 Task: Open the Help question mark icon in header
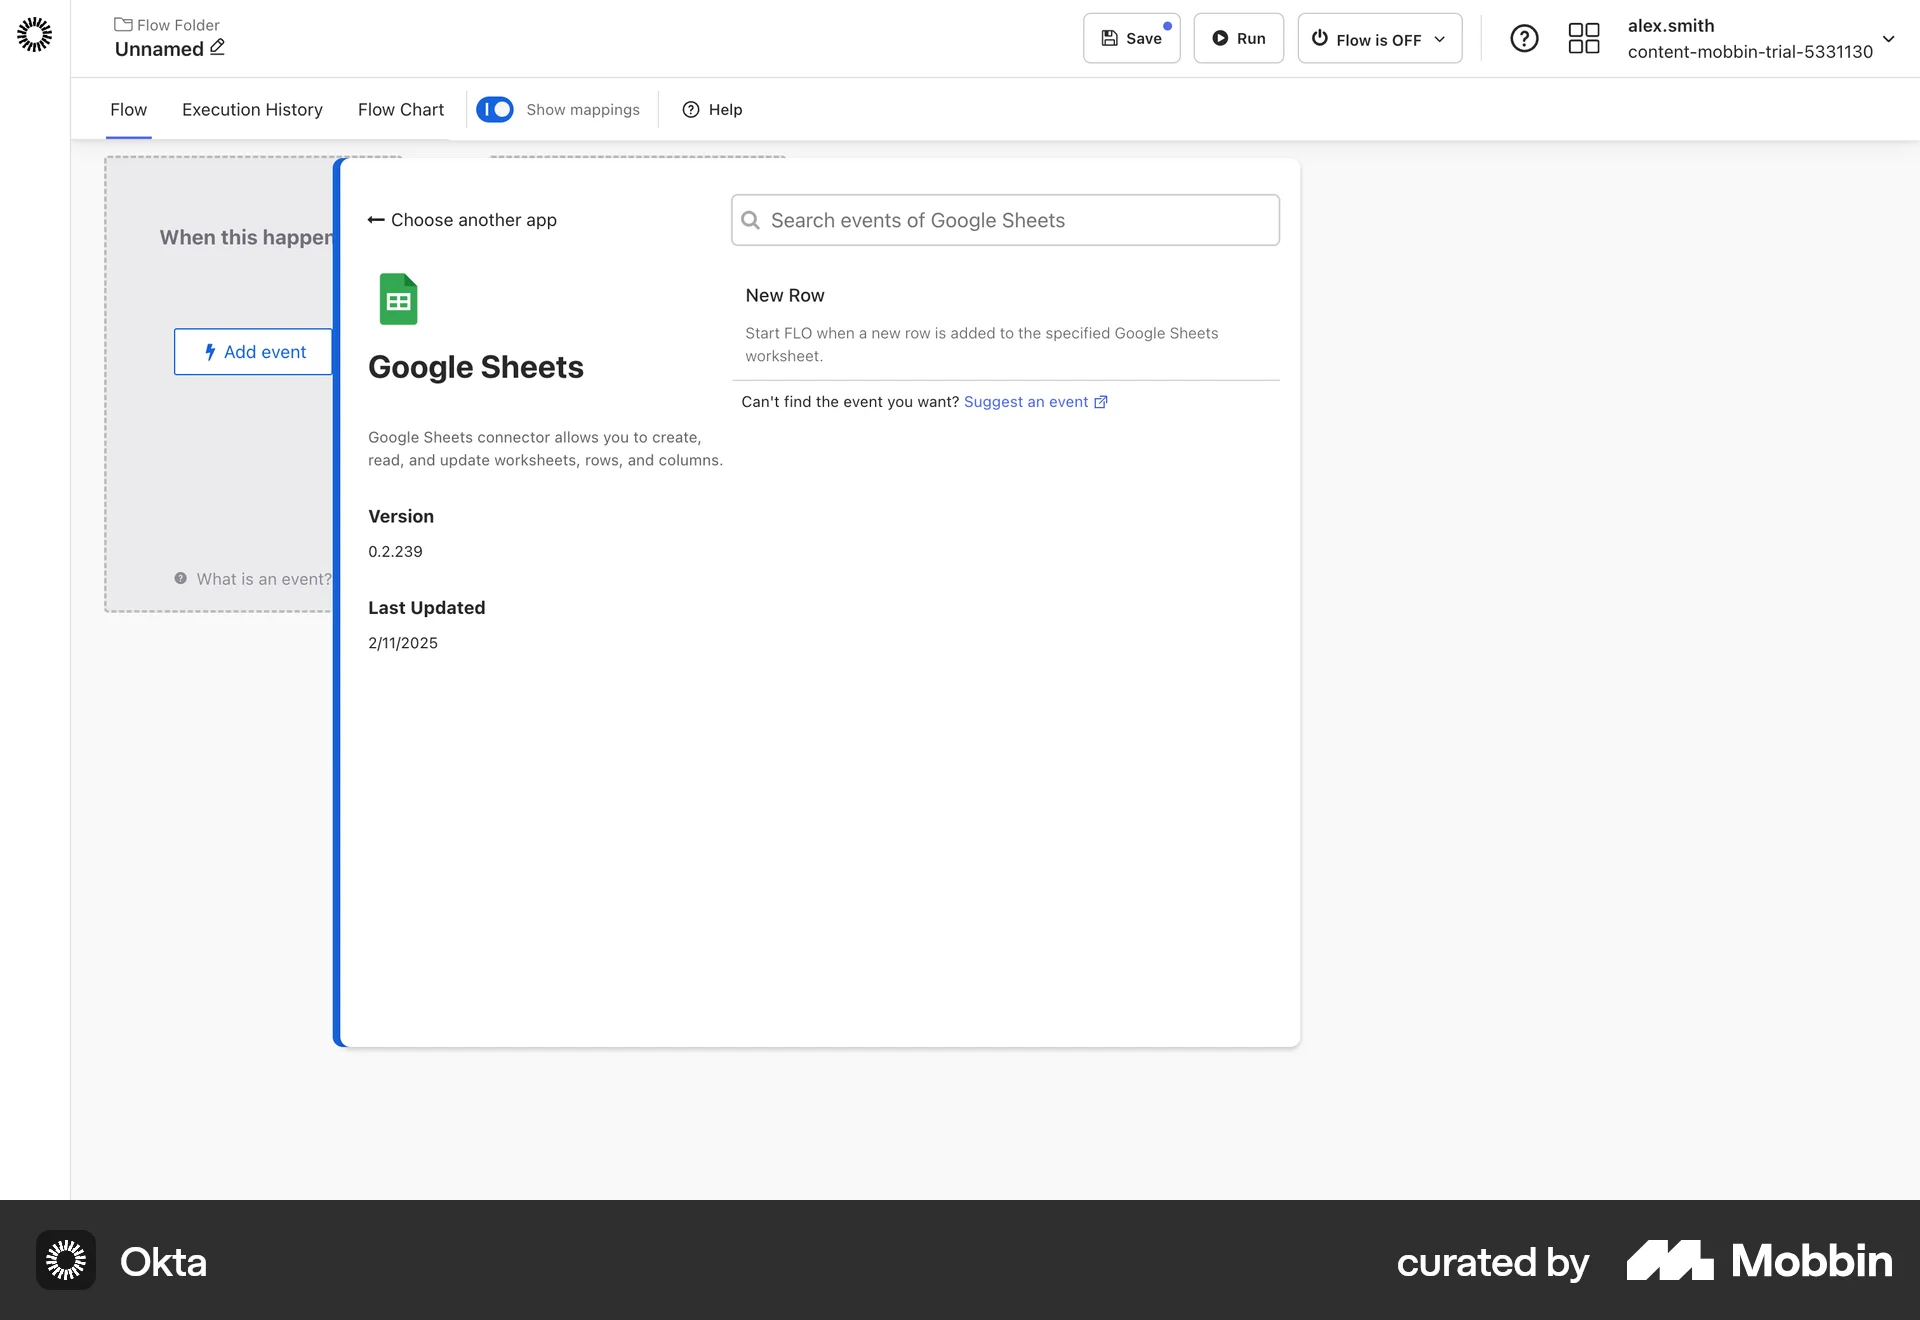(1524, 38)
